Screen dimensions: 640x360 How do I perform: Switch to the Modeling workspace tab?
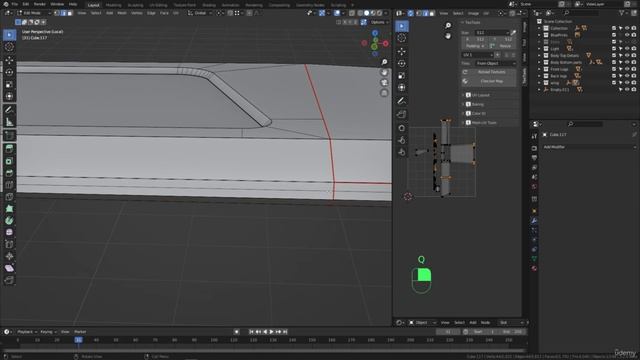[113, 5]
